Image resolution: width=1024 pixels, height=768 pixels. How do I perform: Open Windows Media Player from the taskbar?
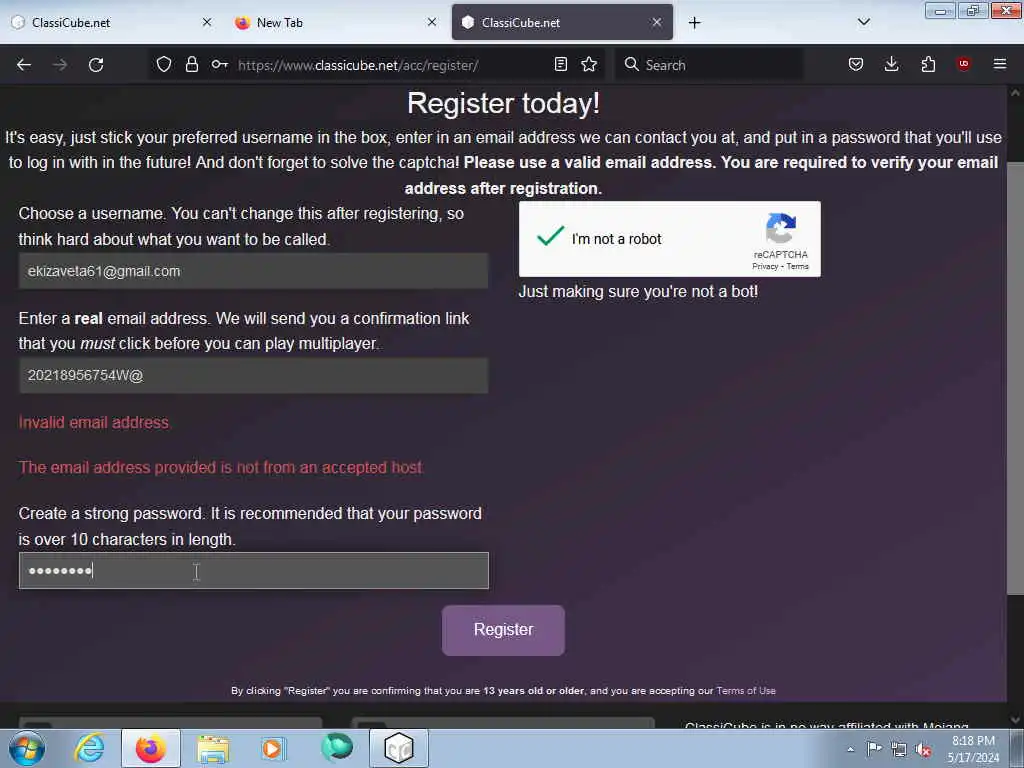273,748
